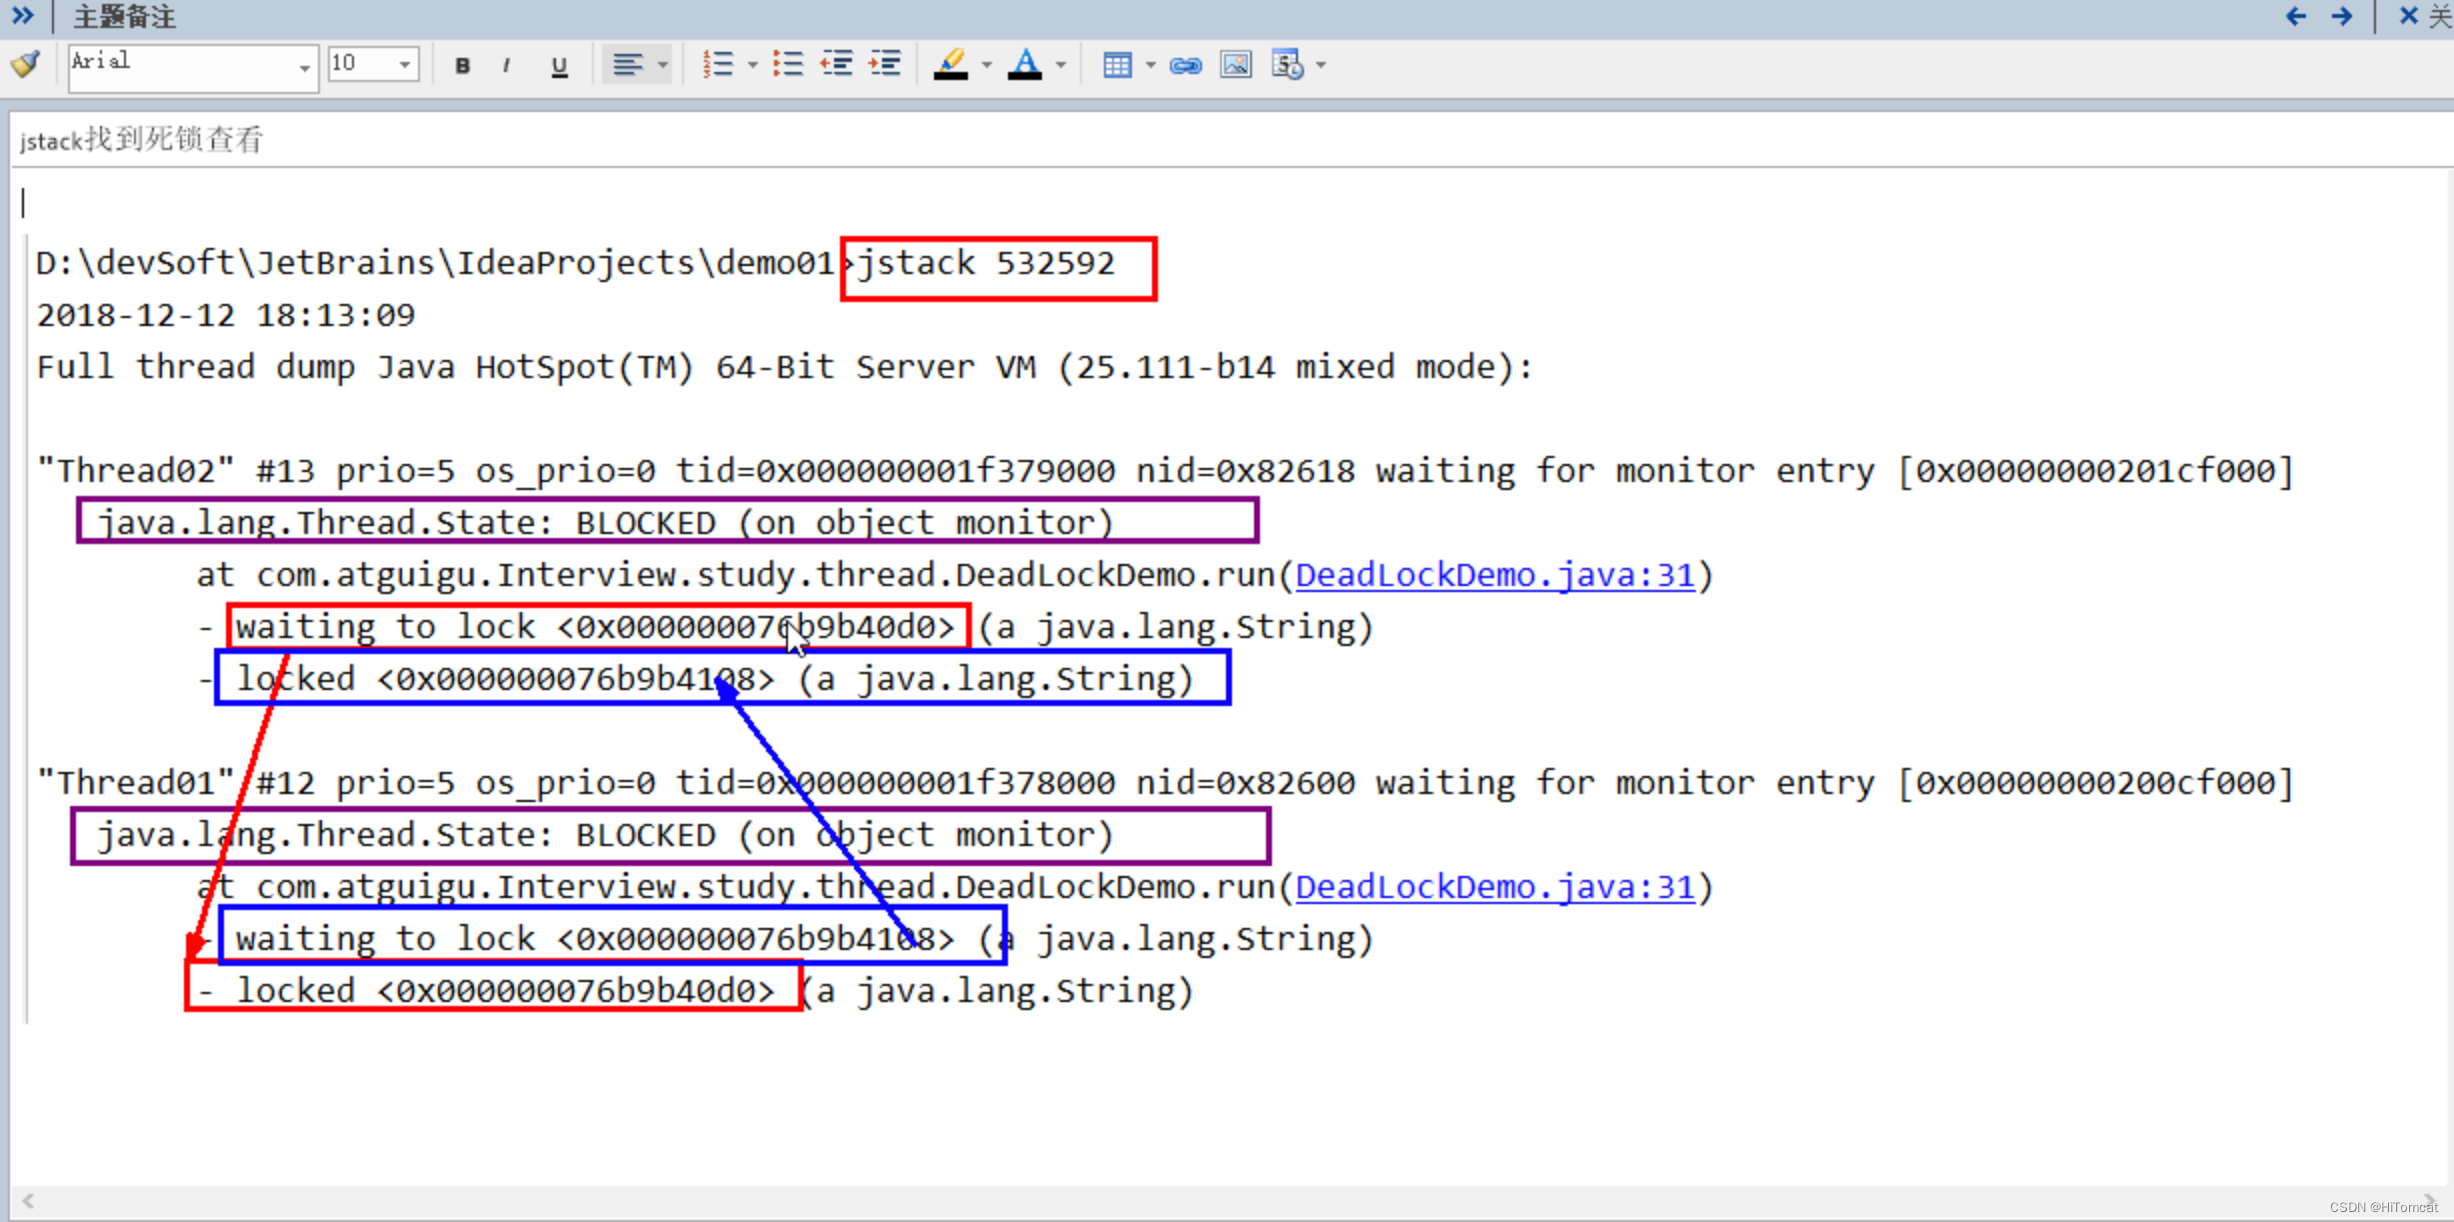Viewport: 2454px width, 1222px height.
Task: Toggle bold formatting
Action: 462,66
